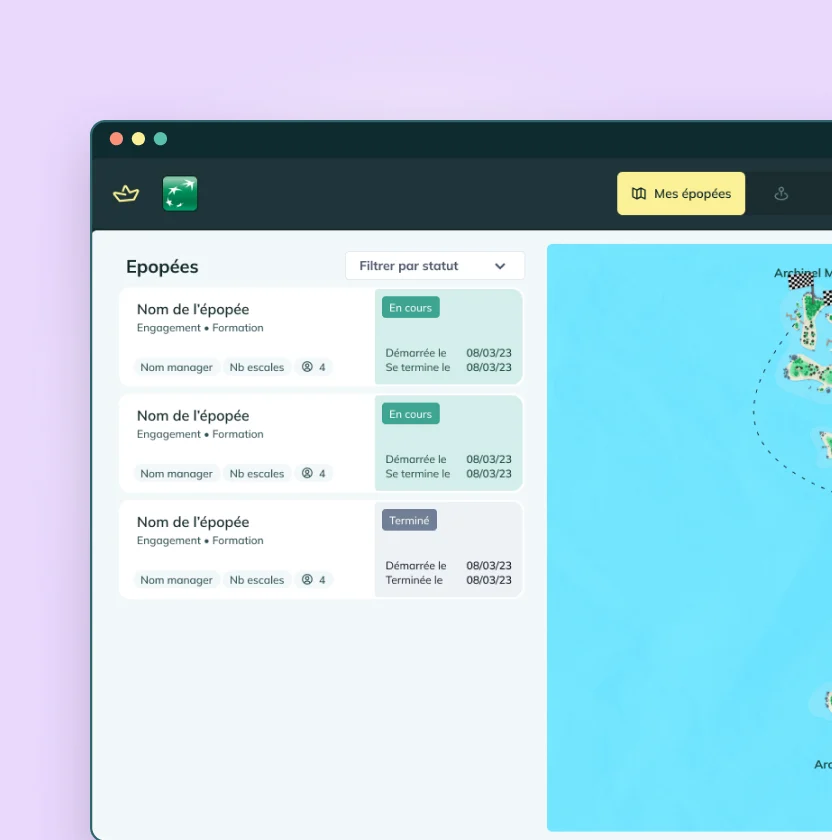
Task: Click Nb escales tag on the first card
Action: pyautogui.click(x=257, y=368)
